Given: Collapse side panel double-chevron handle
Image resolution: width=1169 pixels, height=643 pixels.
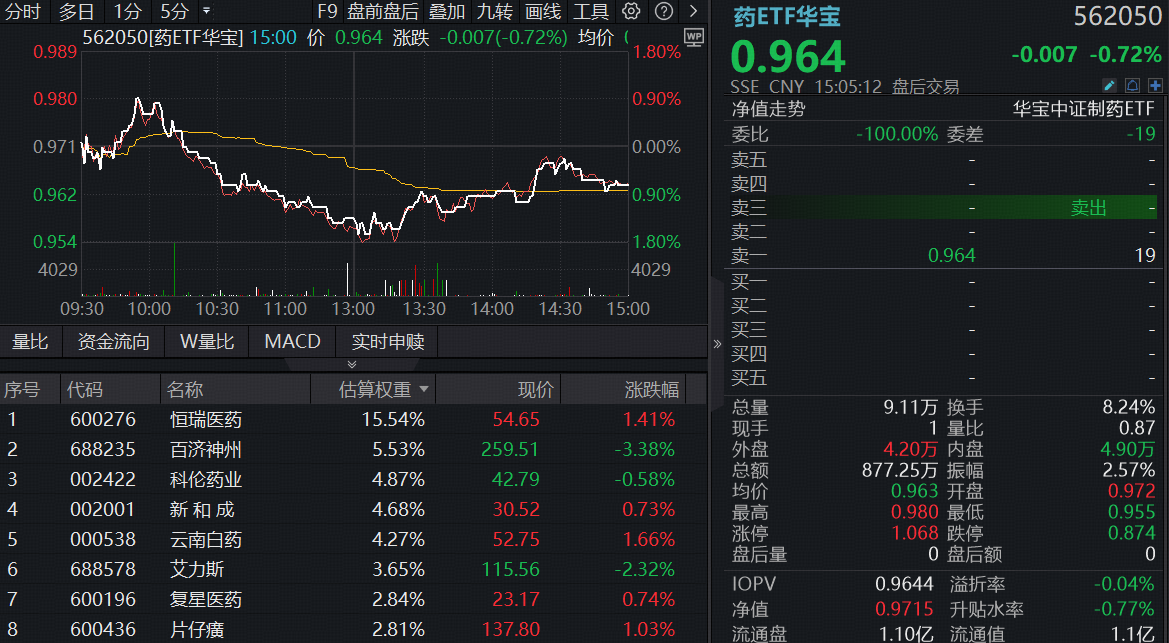Looking at the screenshot, I should click(x=717, y=344).
